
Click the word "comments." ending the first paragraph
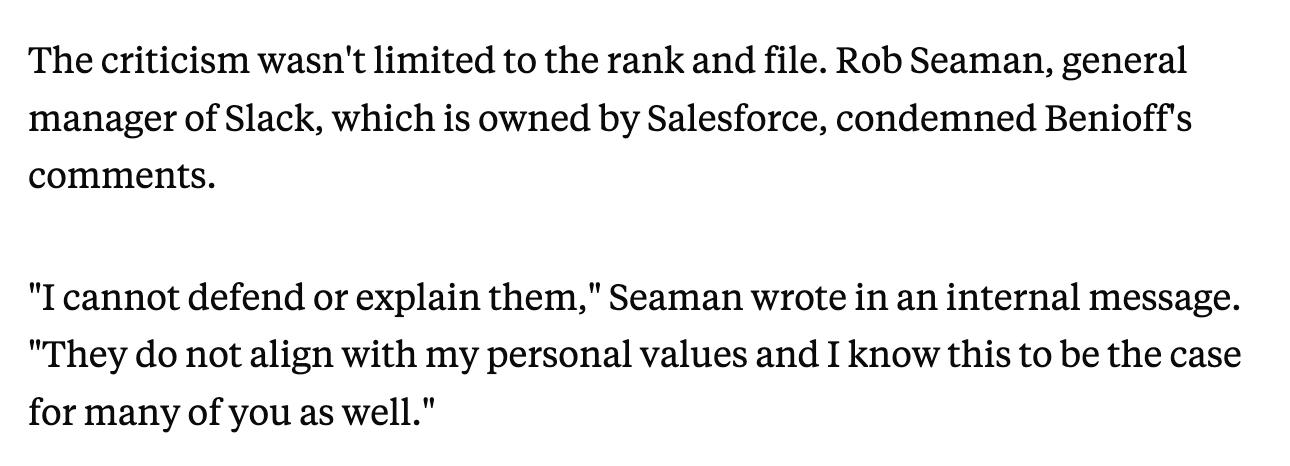(x=121, y=177)
